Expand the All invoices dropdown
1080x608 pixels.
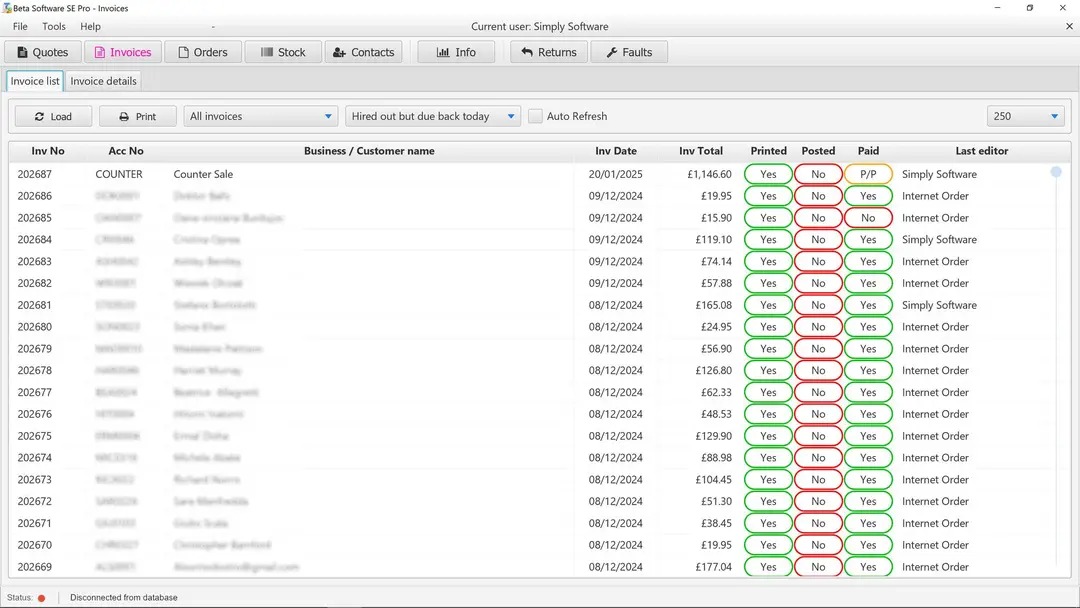coord(260,116)
